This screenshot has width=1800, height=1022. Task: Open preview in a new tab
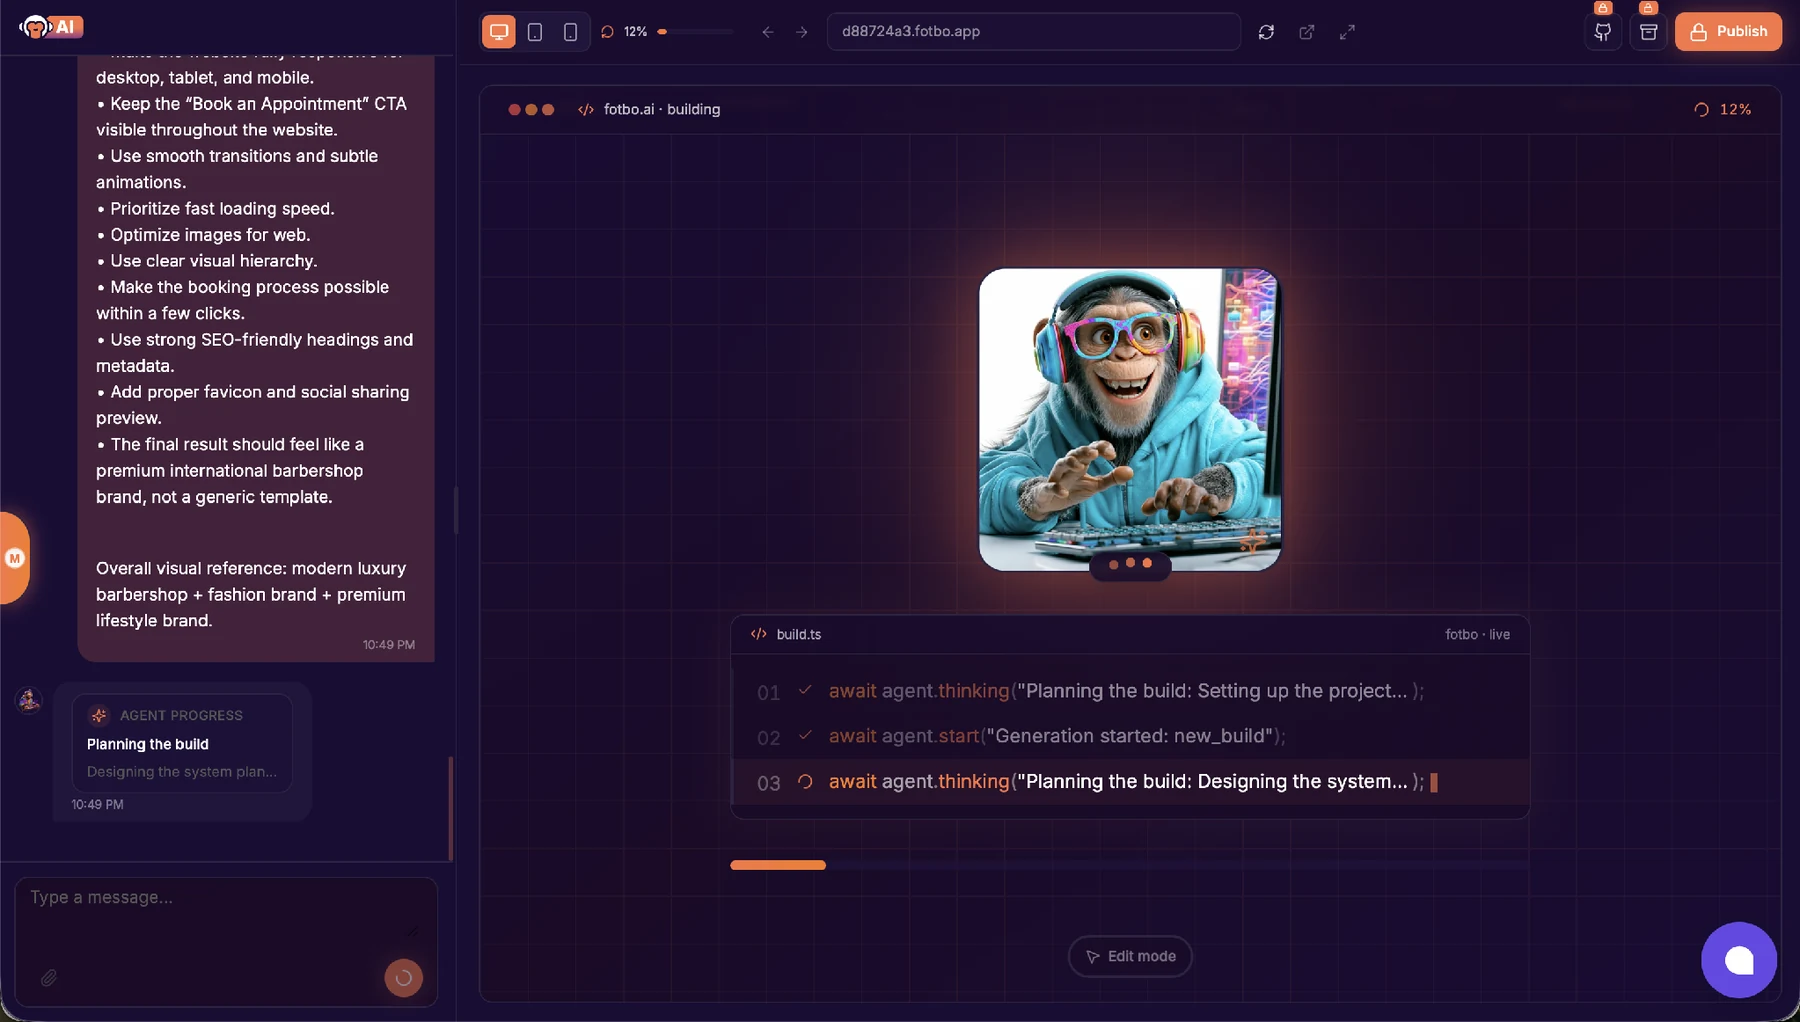[x=1307, y=32]
